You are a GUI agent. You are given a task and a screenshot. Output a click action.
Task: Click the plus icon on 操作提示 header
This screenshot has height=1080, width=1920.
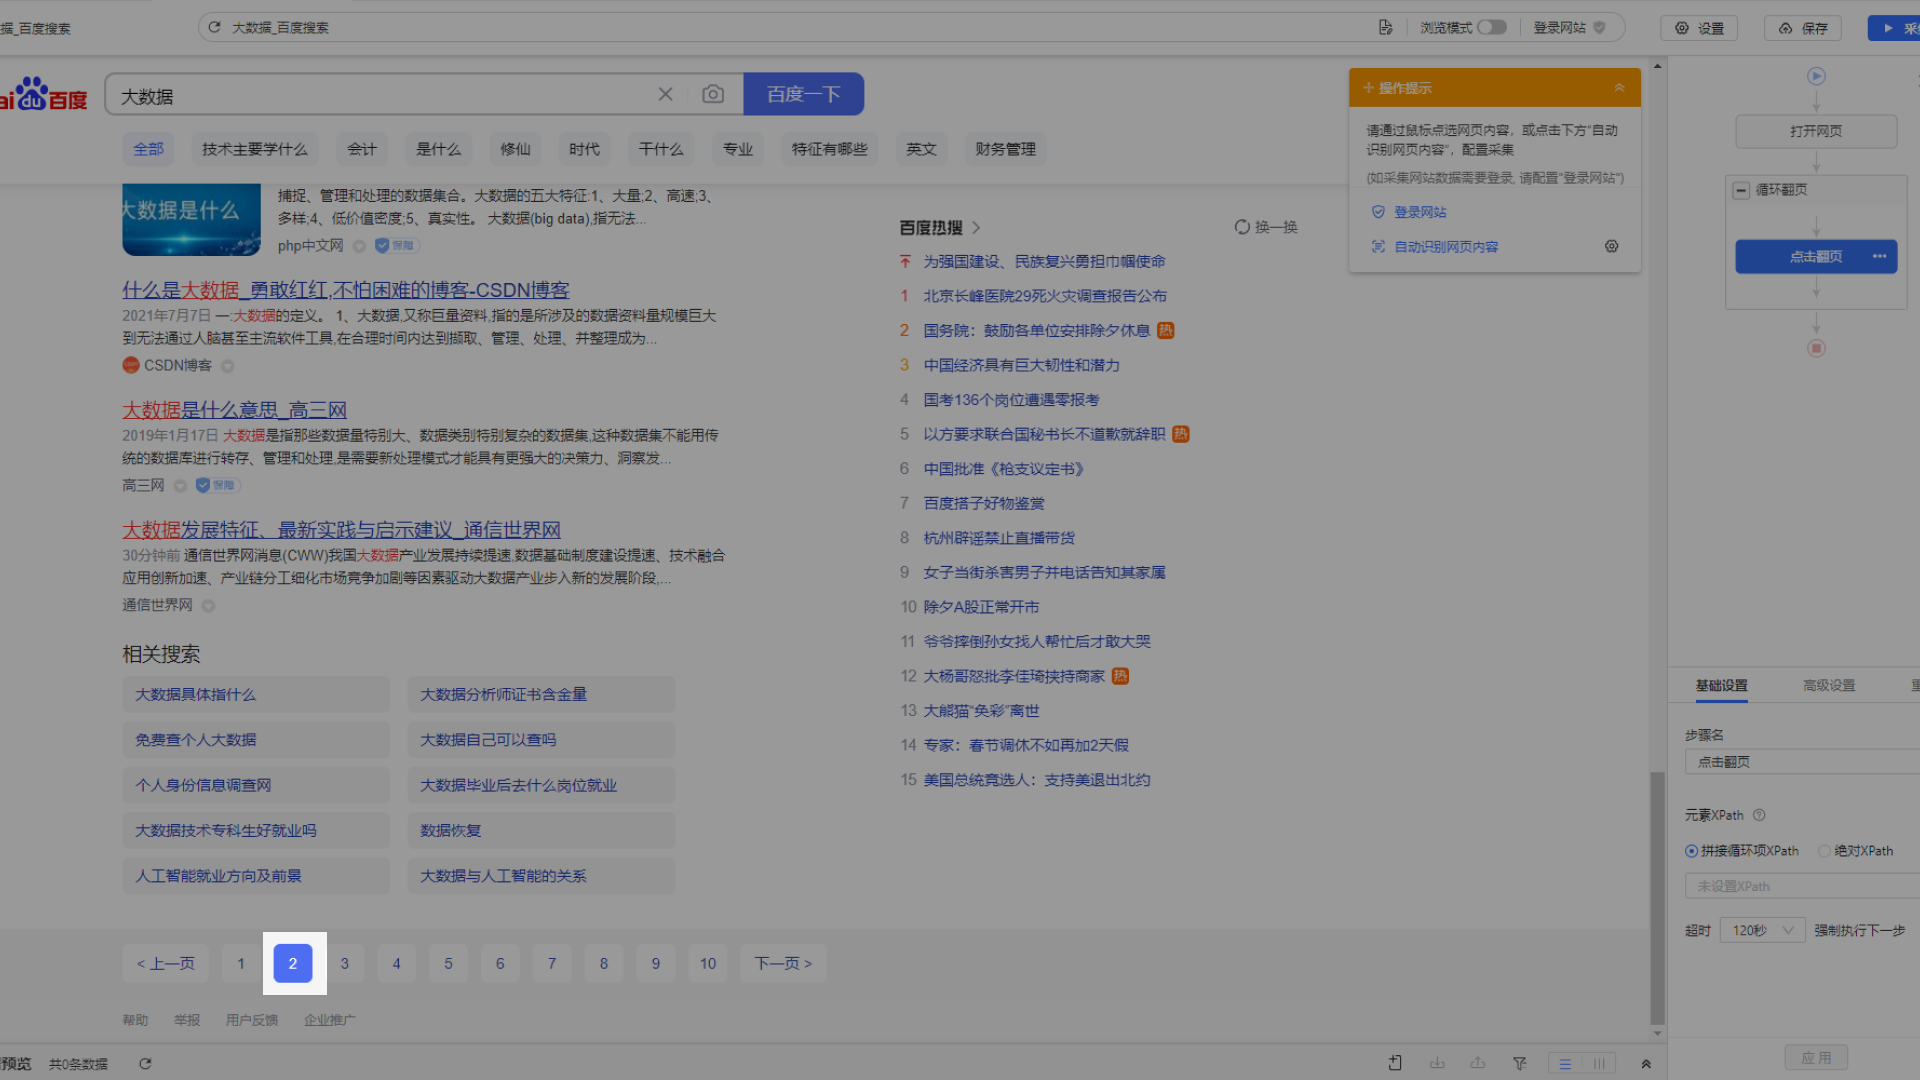click(1368, 88)
